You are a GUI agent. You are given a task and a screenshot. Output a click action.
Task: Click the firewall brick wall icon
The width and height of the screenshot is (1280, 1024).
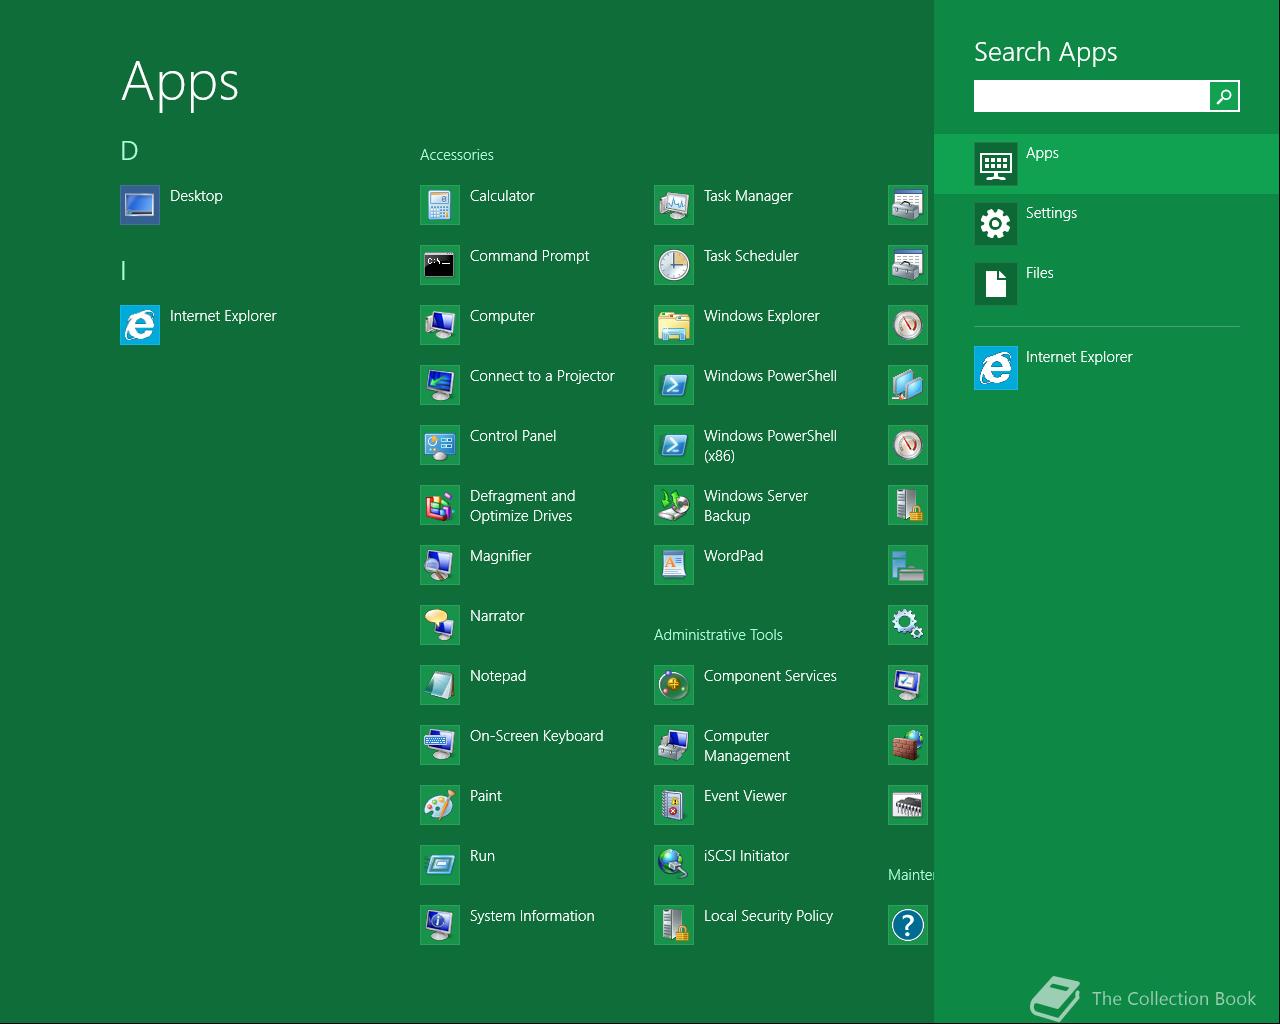(x=908, y=745)
